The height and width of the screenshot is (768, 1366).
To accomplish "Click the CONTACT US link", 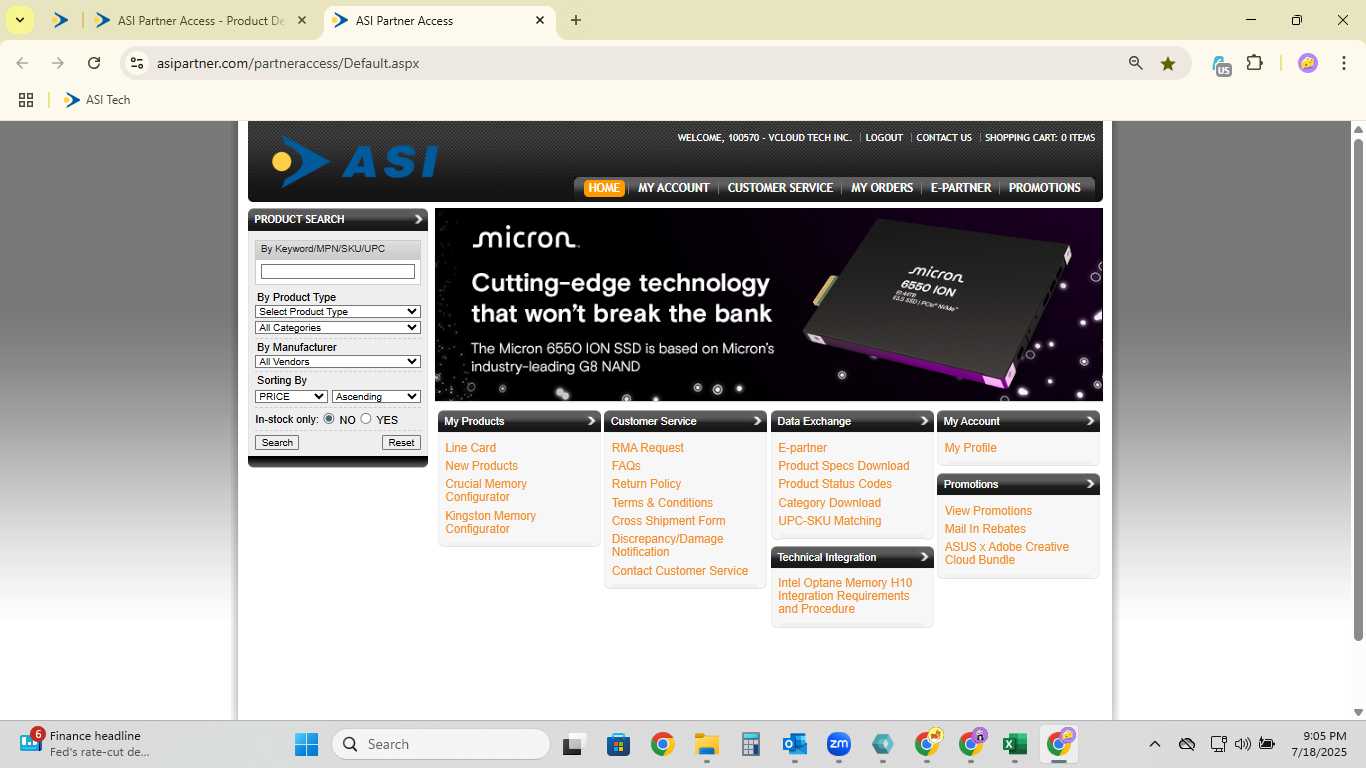I will [x=944, y=138].
